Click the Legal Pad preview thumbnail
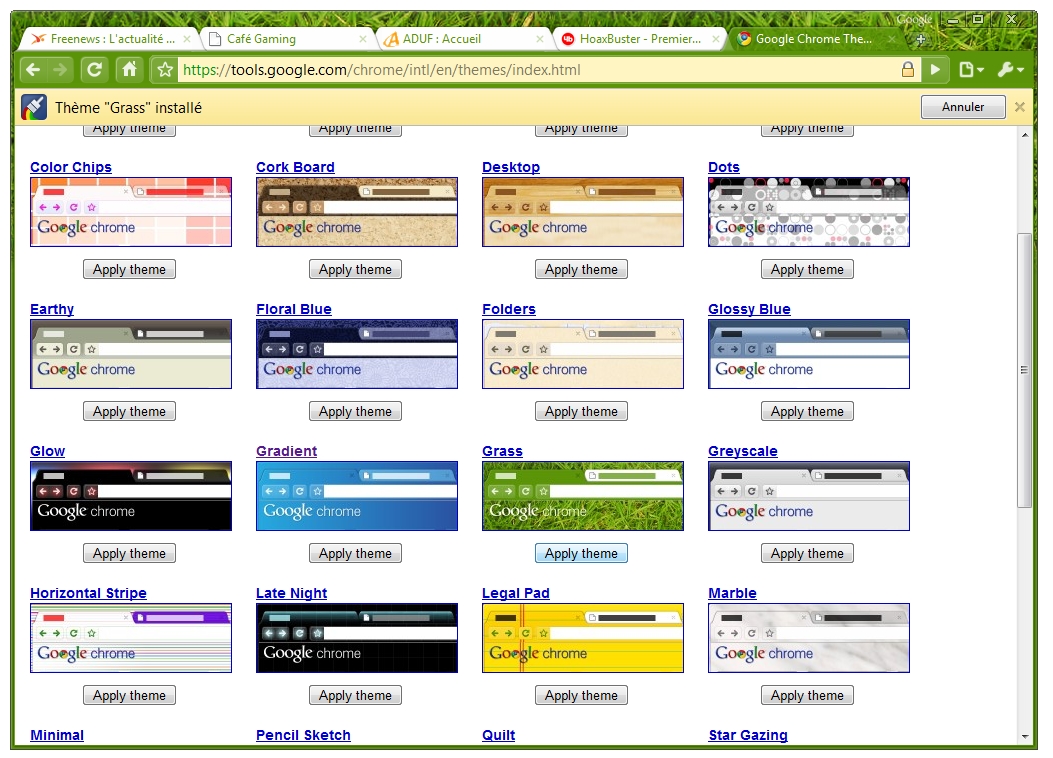This screenshot has width=1053, height=758. (x=583, y=638)
